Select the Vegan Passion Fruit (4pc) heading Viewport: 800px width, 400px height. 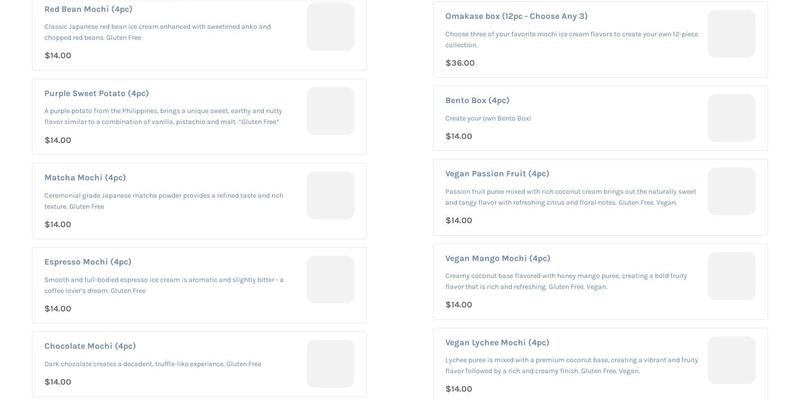point(497,173)
